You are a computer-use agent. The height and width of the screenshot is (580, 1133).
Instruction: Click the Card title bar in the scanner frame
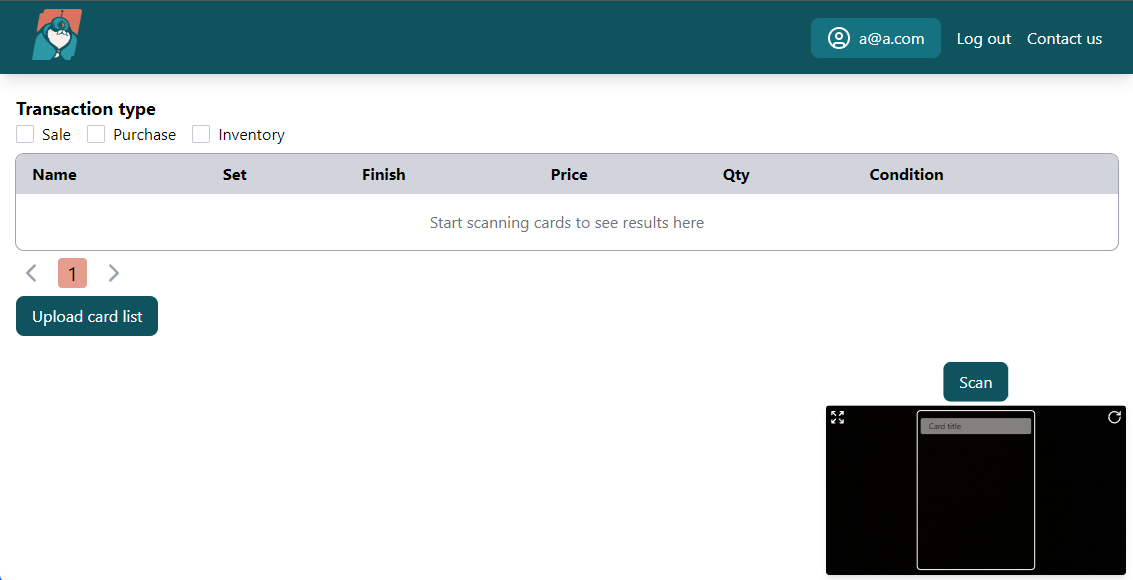click(x=975, y=426)
